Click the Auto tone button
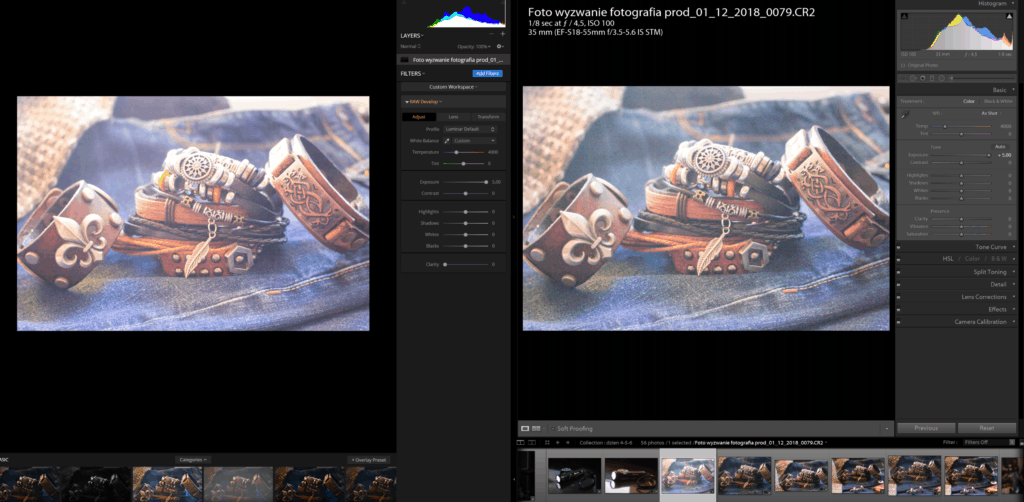The width and height of the screenshot is (1024, 502). coord(1000,147)
